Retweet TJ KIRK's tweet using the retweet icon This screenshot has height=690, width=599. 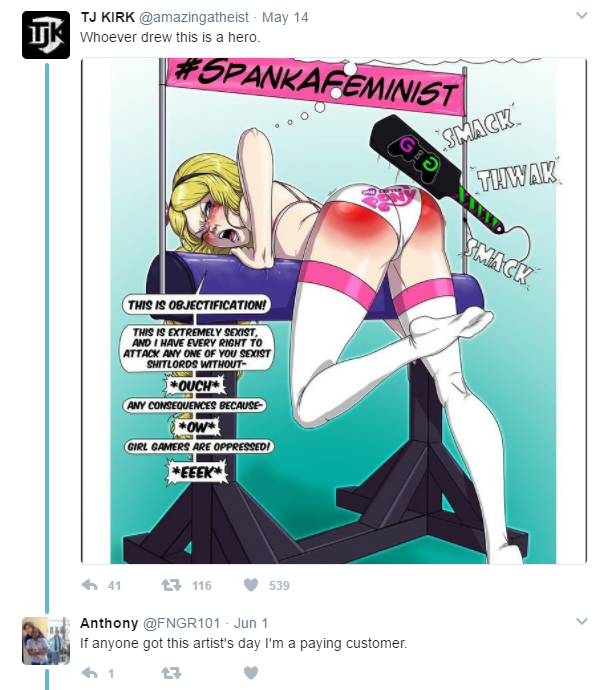171,585
